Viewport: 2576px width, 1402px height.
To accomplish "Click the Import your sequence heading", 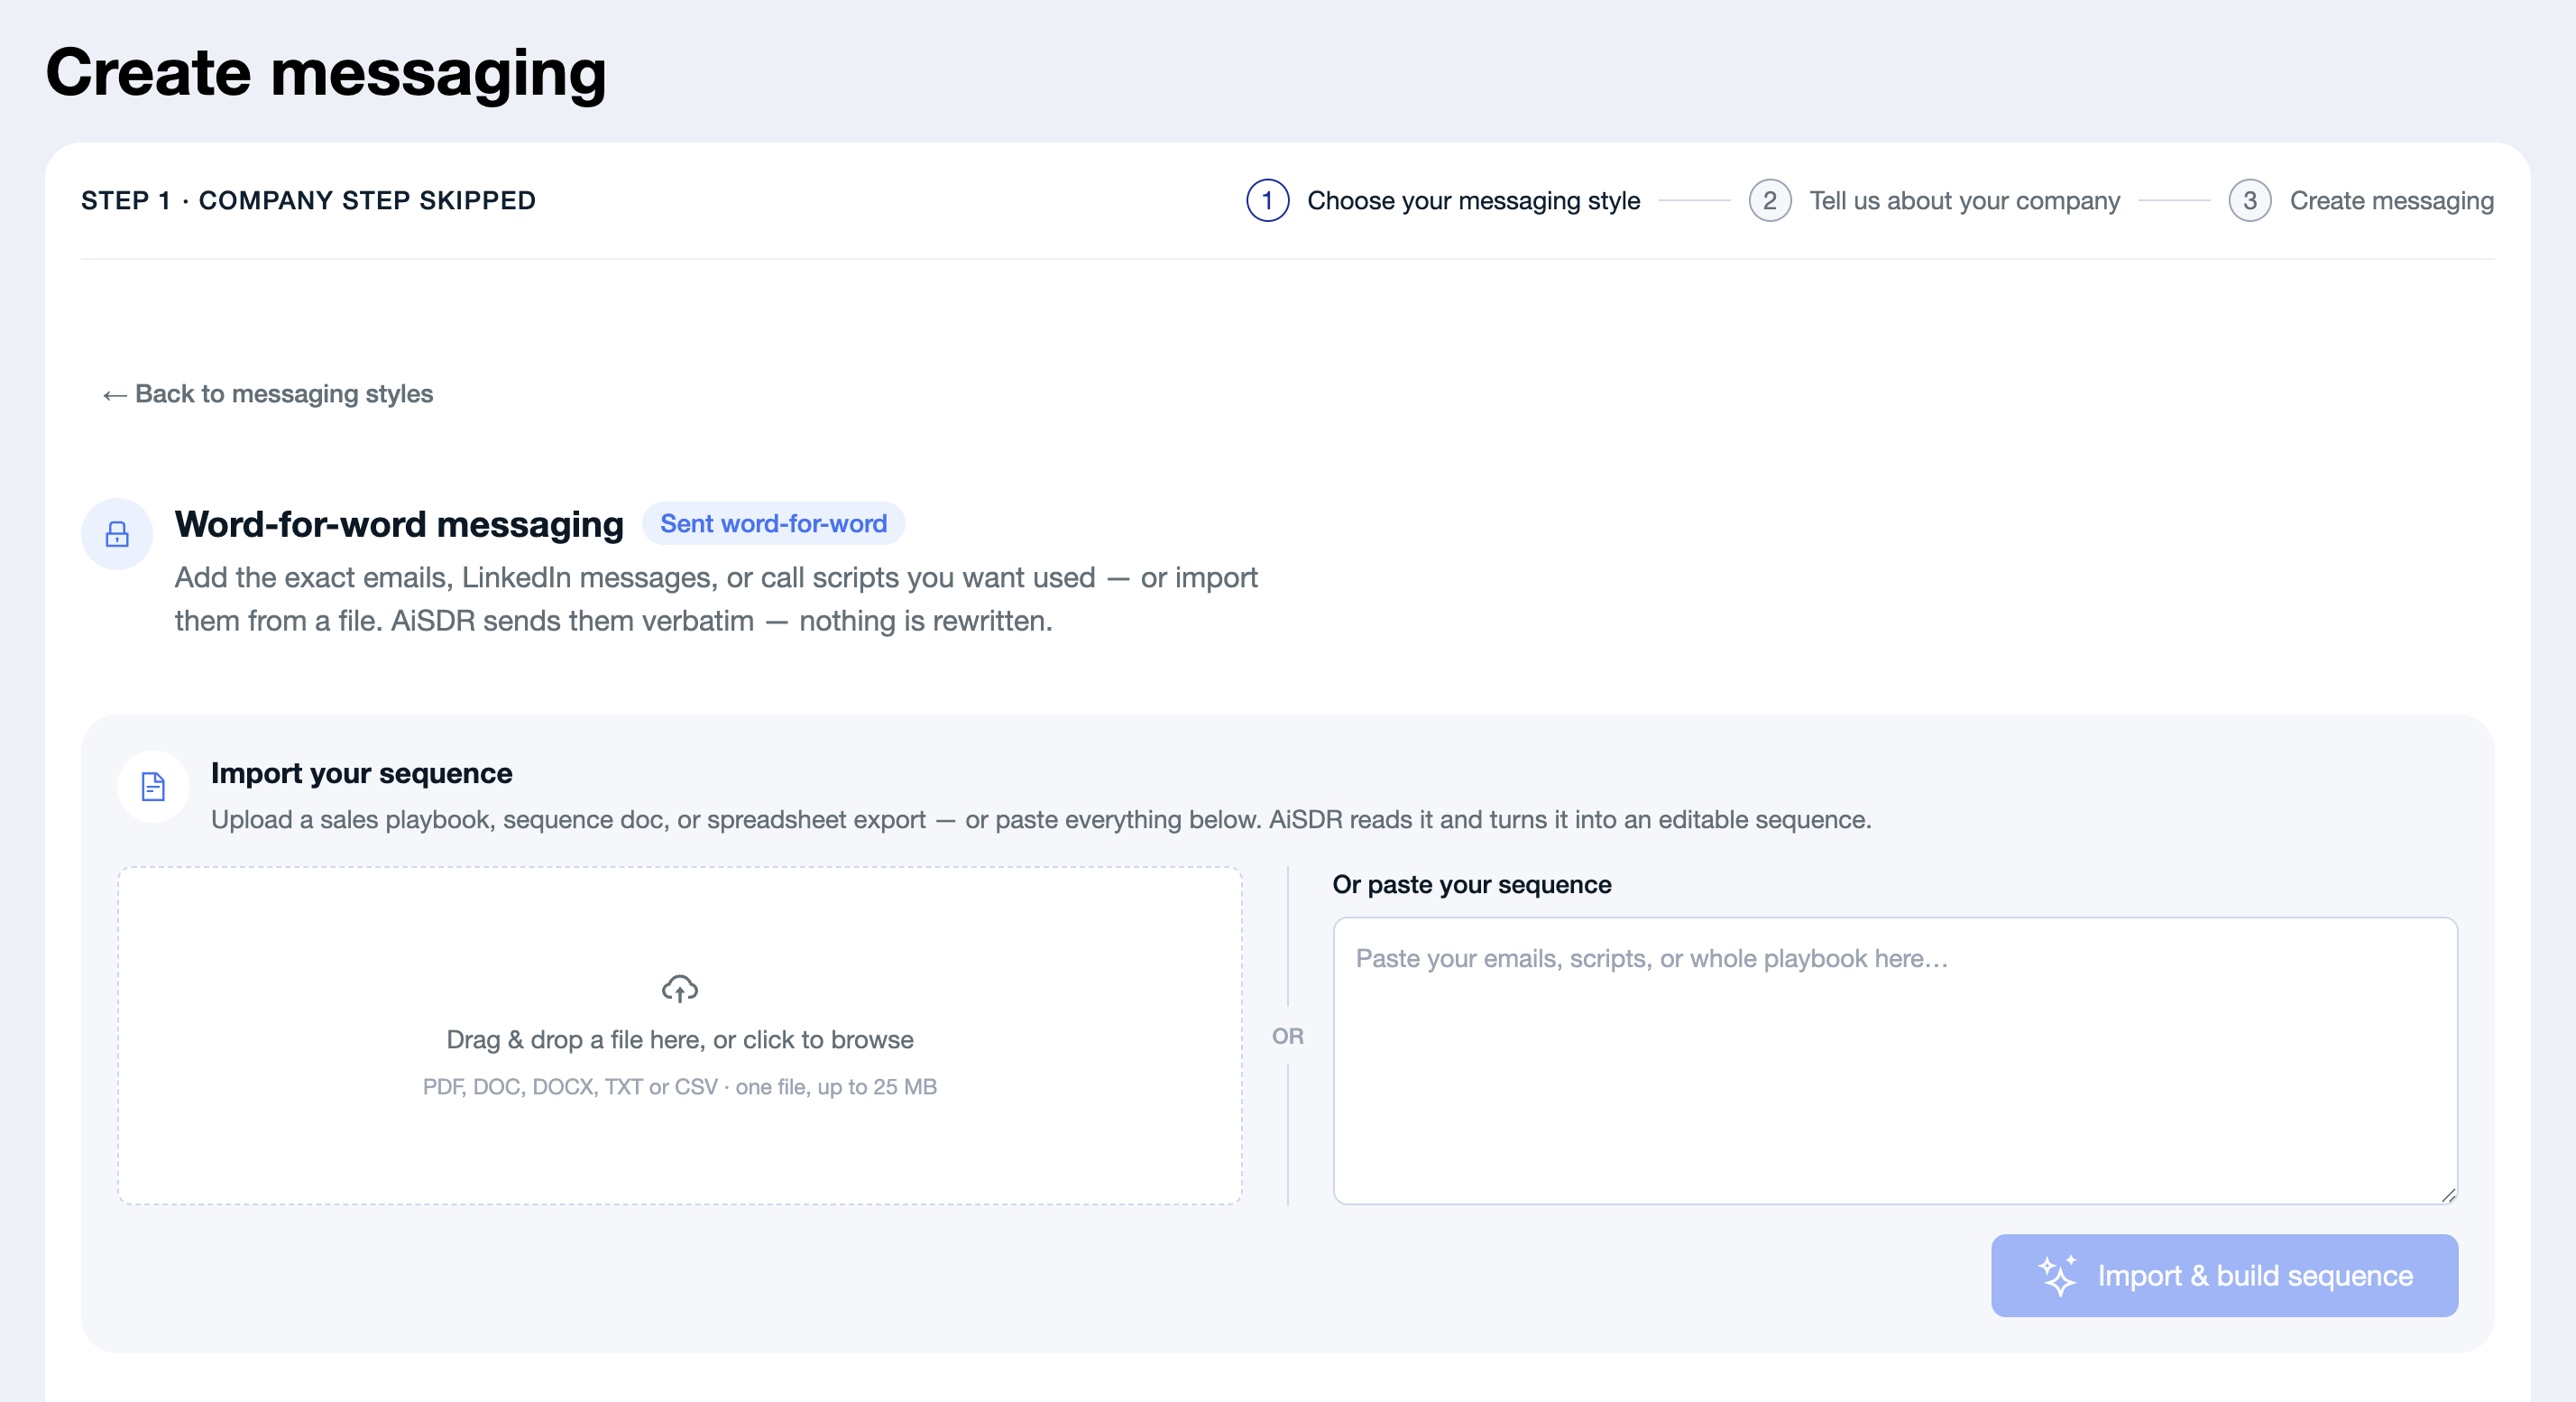I will click(361, 773).
